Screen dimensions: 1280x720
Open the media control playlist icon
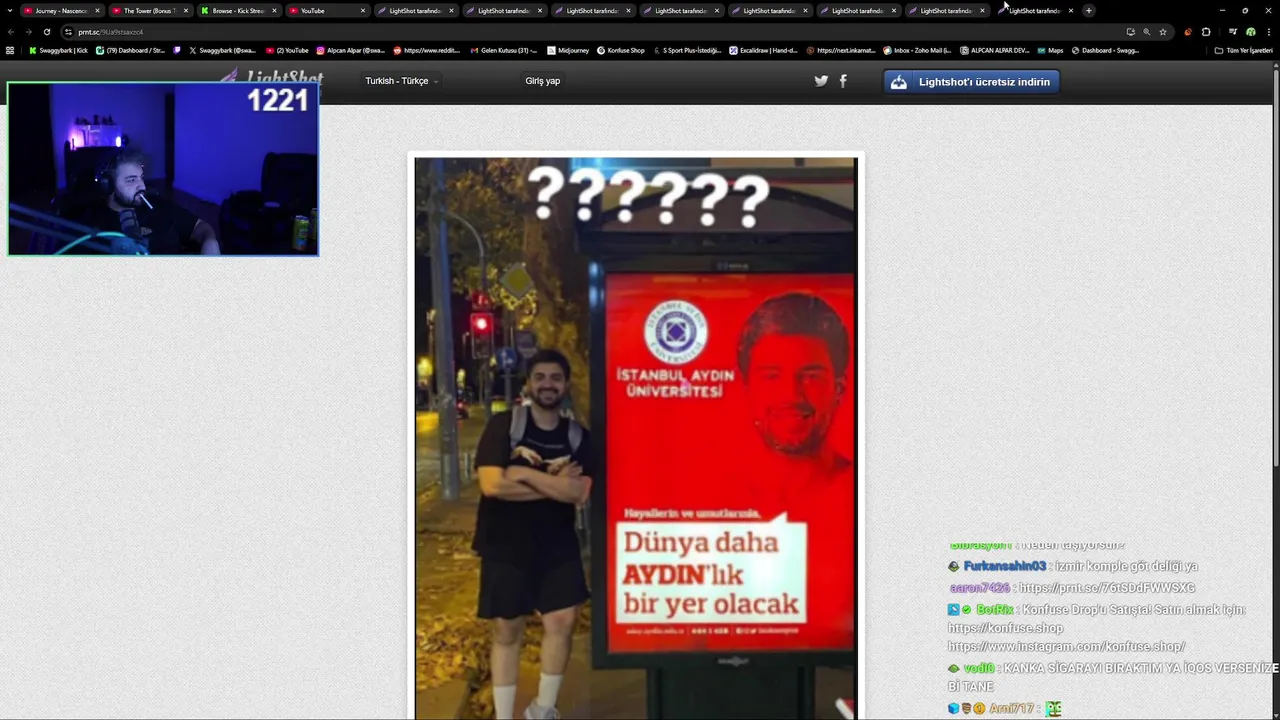coord(1233,32)
